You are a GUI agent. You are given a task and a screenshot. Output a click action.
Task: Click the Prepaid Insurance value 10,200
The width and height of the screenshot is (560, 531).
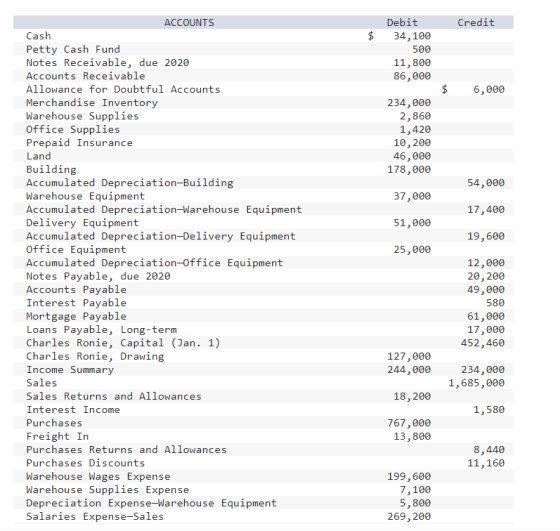tap(412, 143)
